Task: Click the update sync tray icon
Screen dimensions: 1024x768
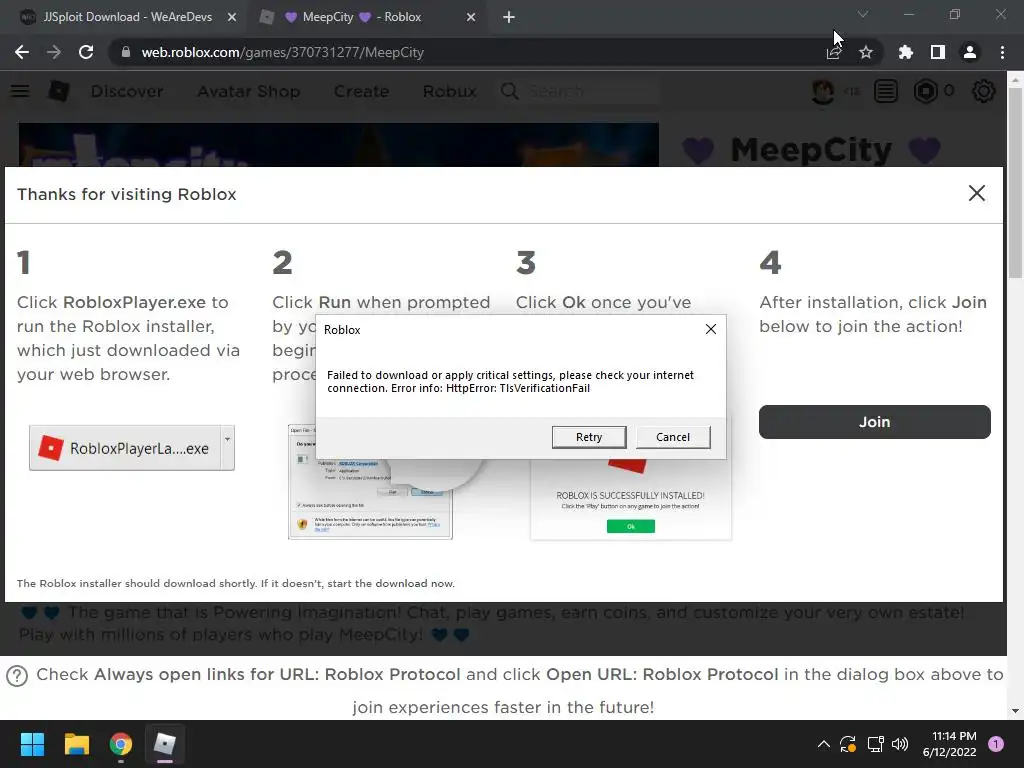Action: point(848,744)
